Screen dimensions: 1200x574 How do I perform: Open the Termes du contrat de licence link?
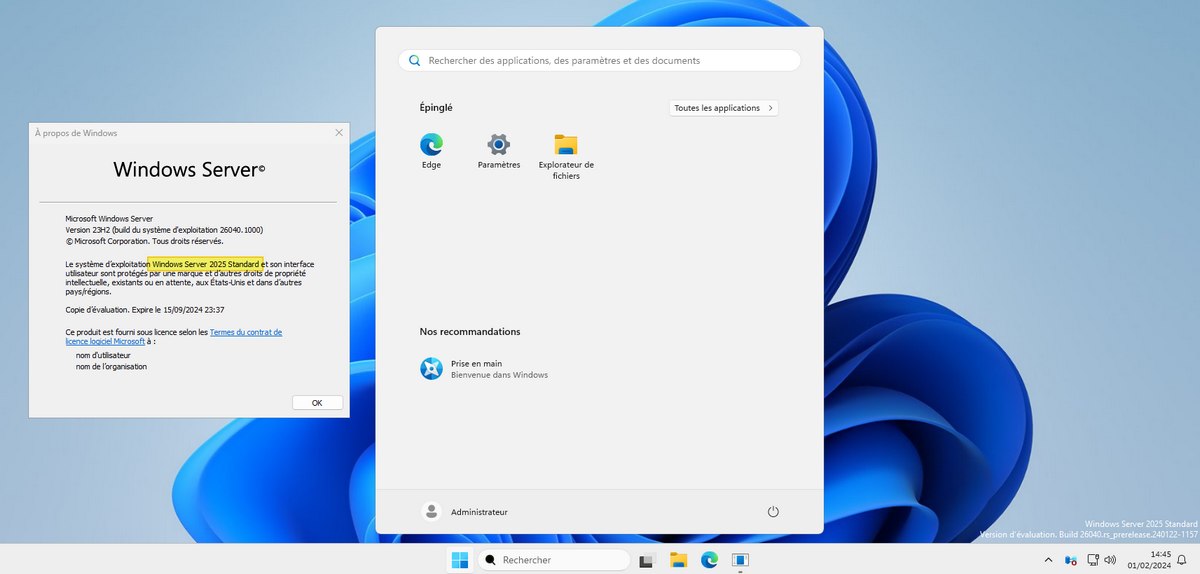[x=245, y=332]
